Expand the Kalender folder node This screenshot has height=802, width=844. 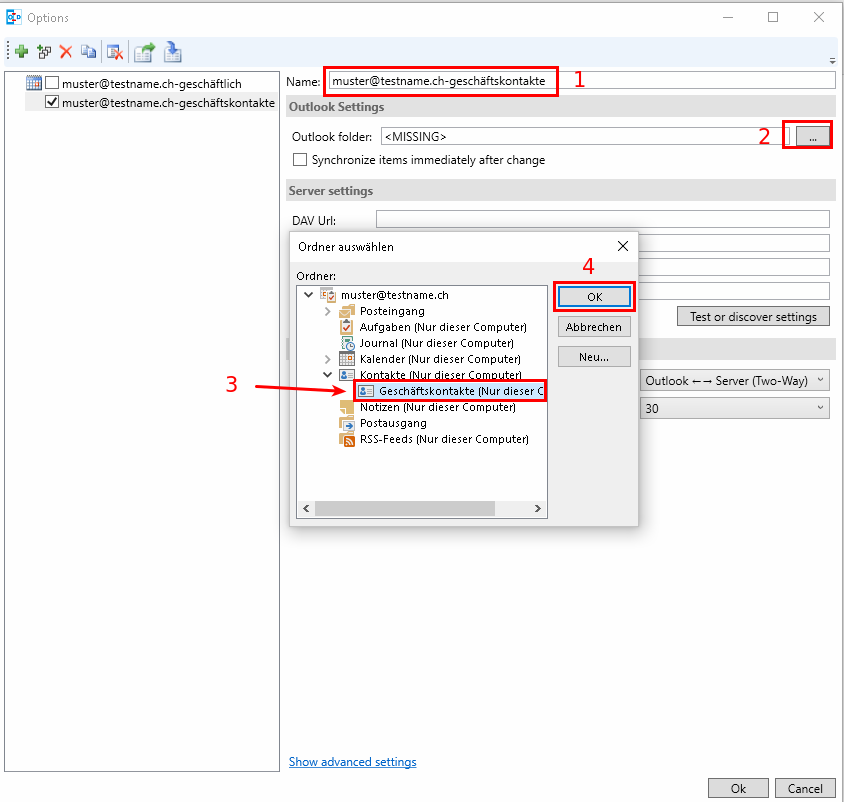click(x=327, y=359)
